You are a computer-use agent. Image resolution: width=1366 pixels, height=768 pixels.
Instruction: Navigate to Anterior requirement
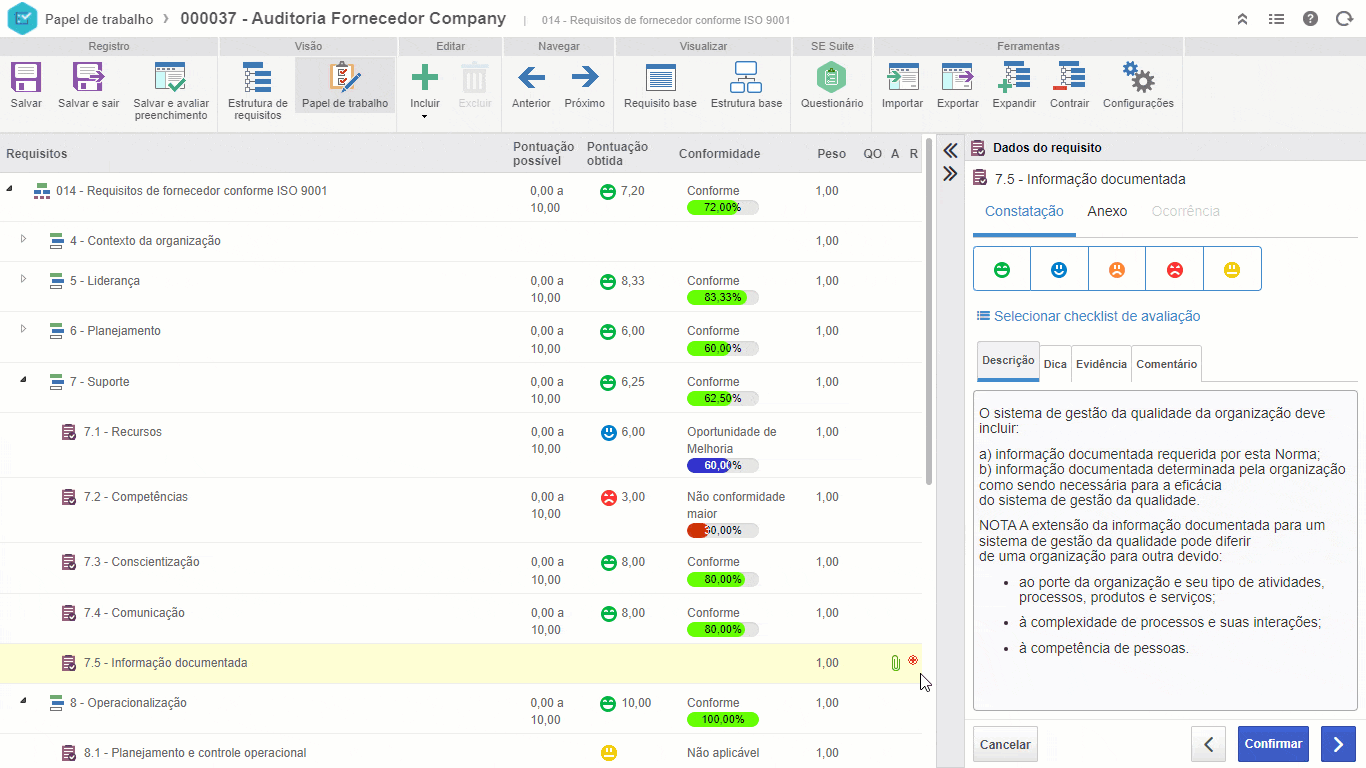(531, 85)
